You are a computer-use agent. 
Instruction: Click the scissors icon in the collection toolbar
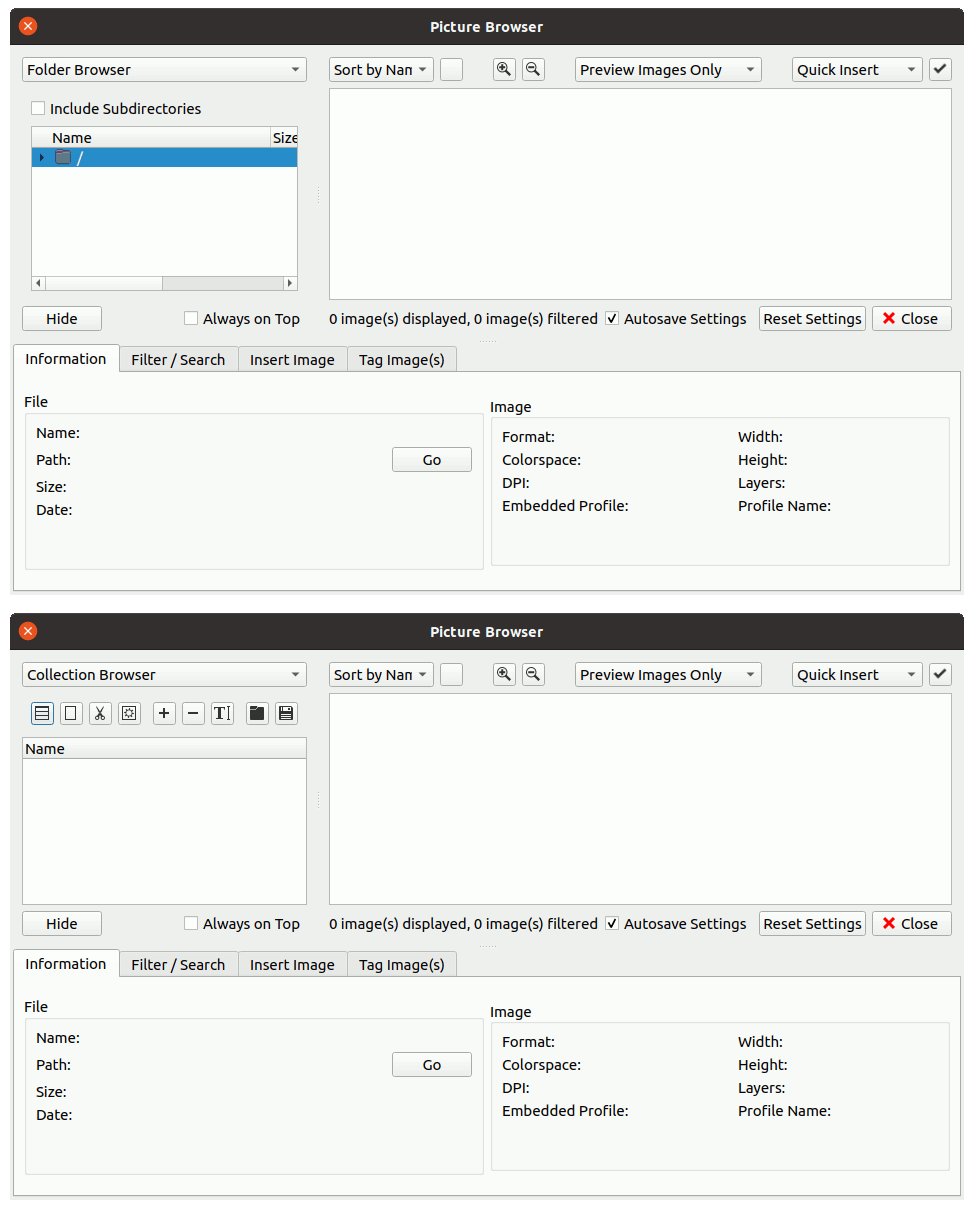coord(100,713)
